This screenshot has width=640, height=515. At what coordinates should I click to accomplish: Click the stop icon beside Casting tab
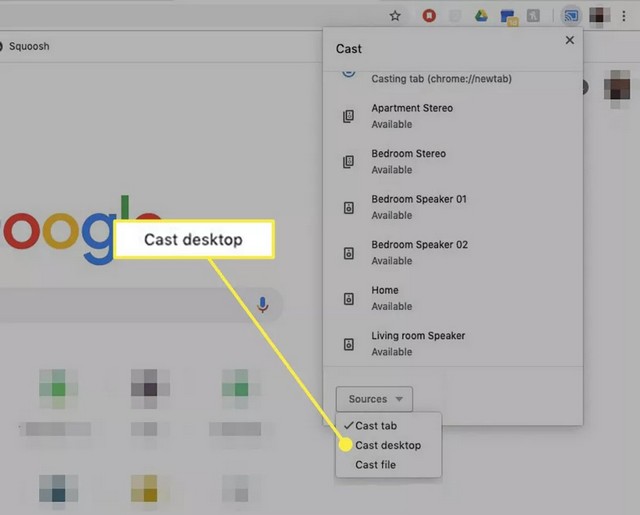point(349,71)
